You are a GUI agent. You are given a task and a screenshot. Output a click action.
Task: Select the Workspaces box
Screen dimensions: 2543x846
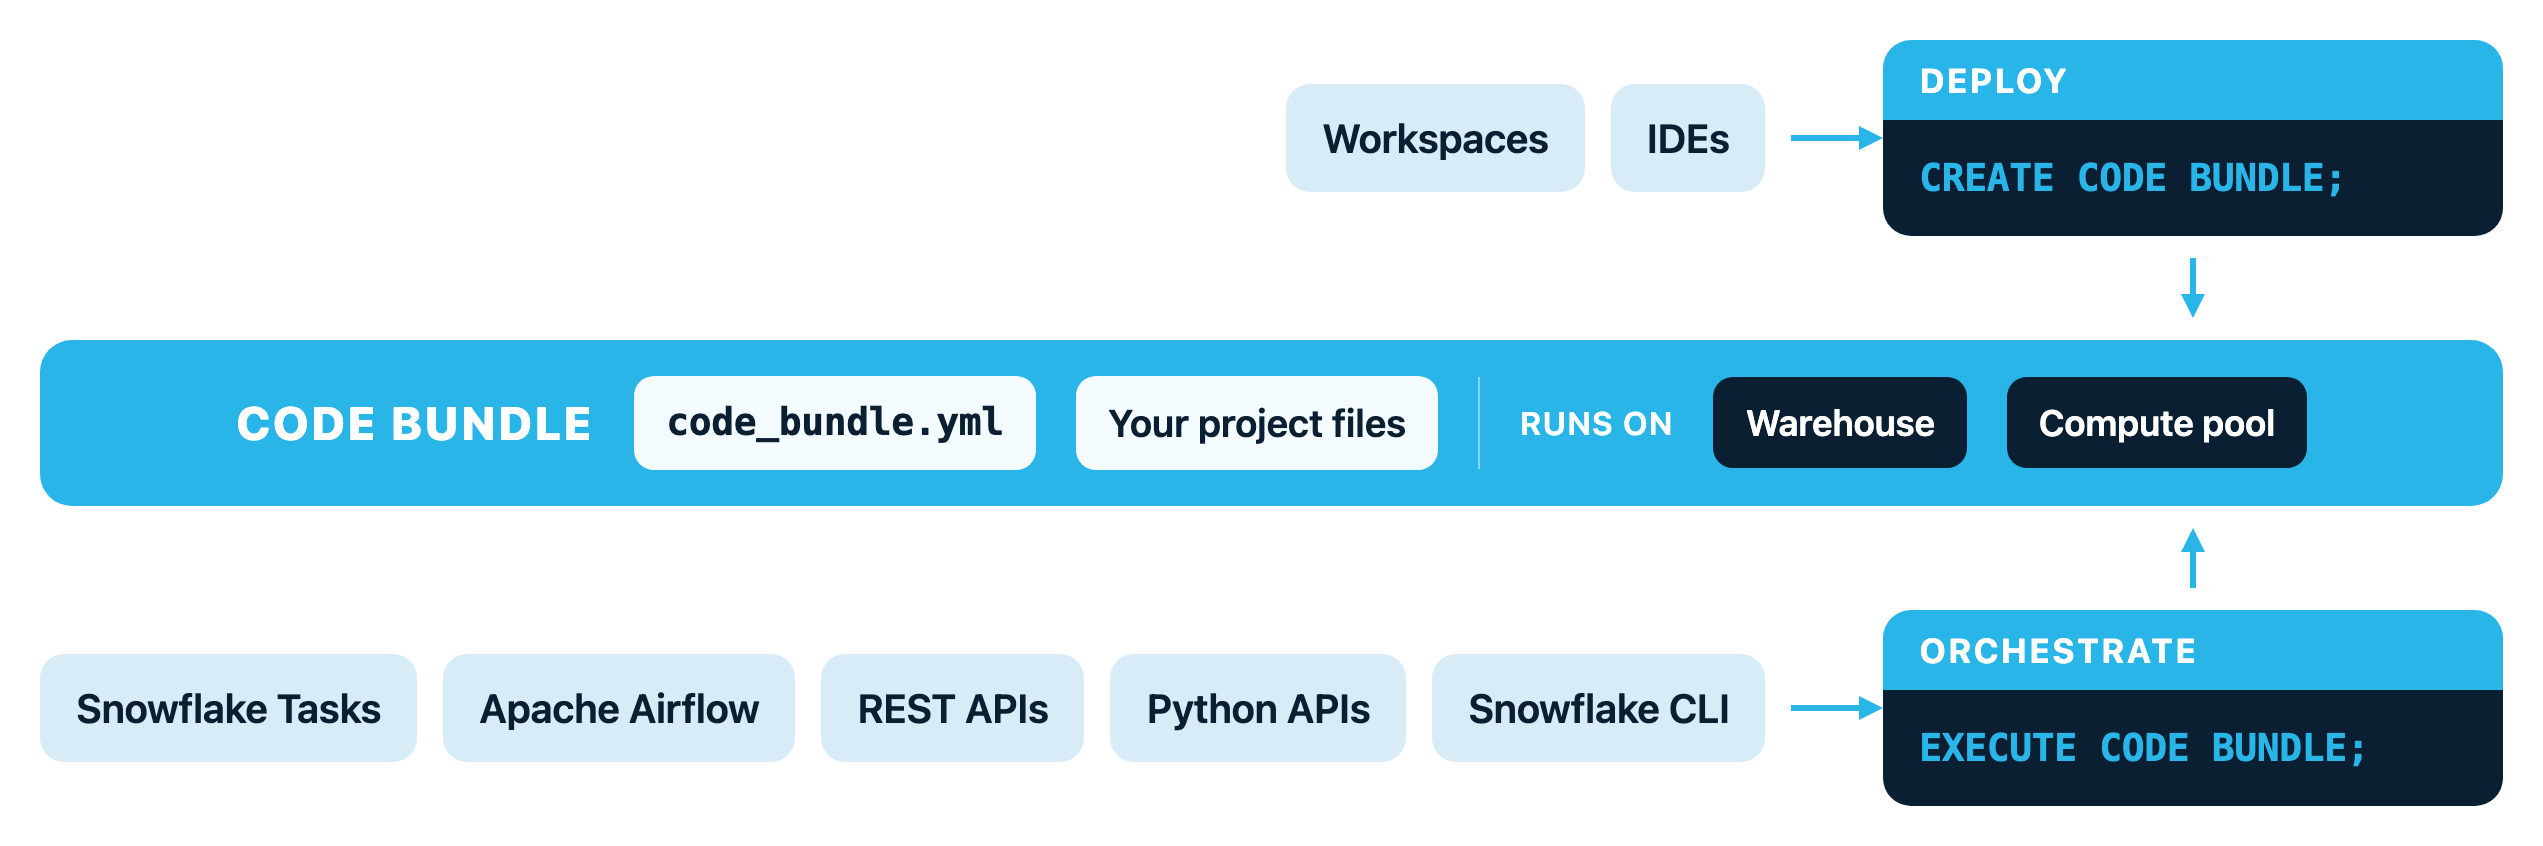(x=1435, y=138)
